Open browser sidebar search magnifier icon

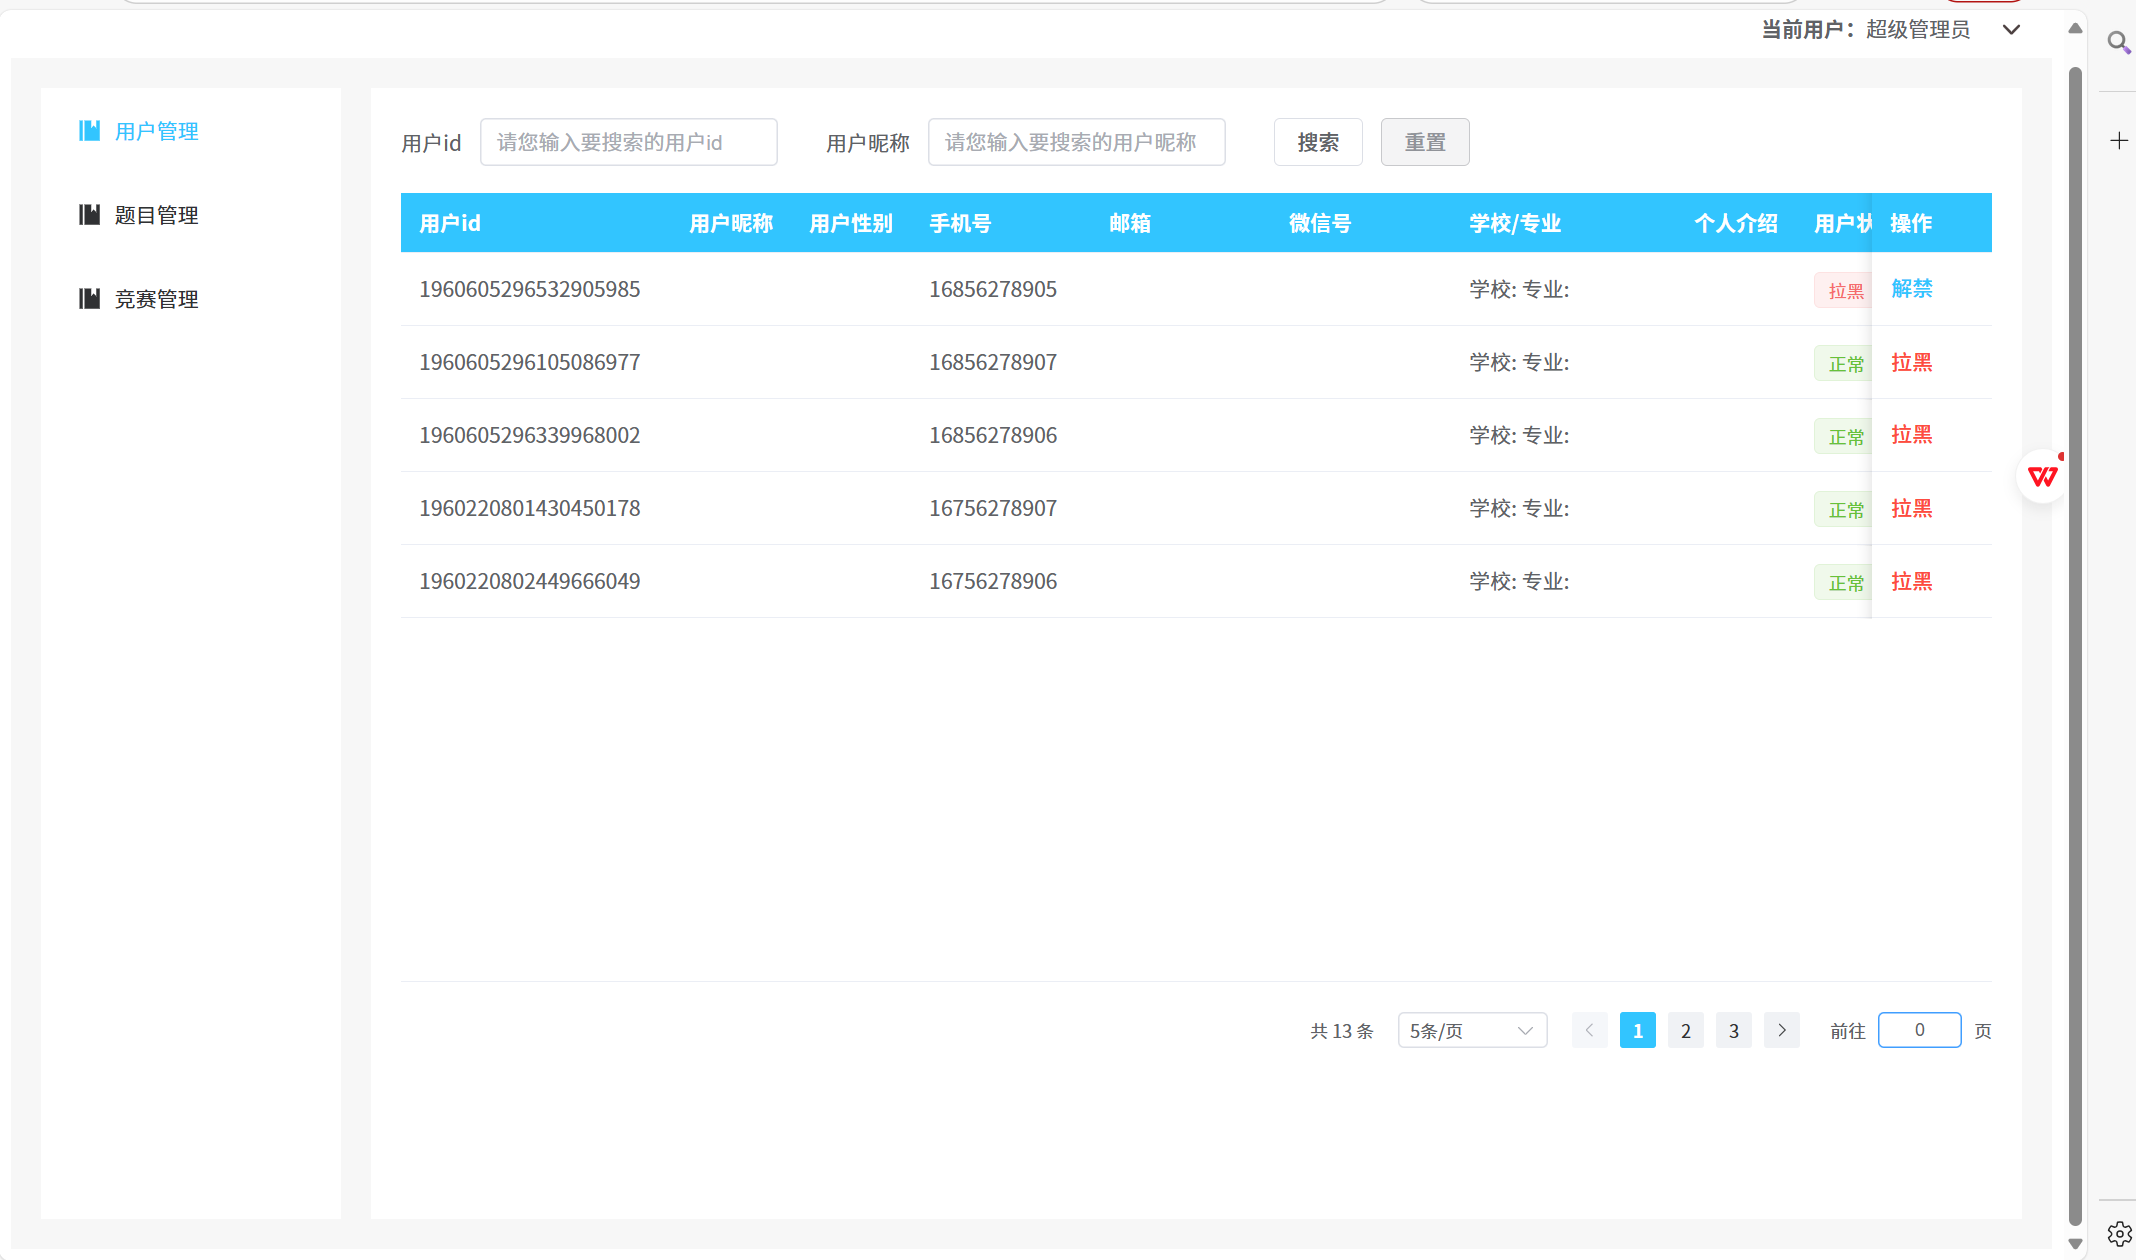click(x=2117, y=43)
